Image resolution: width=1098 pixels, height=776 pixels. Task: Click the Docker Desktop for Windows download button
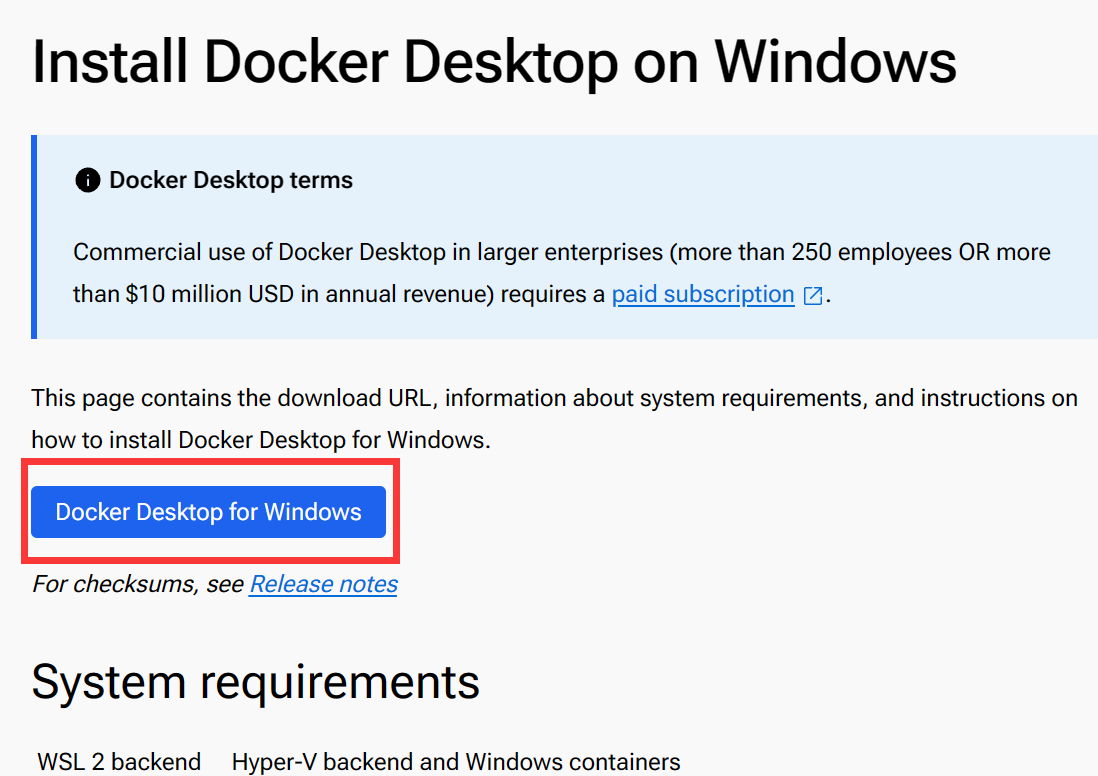(208, 512)
